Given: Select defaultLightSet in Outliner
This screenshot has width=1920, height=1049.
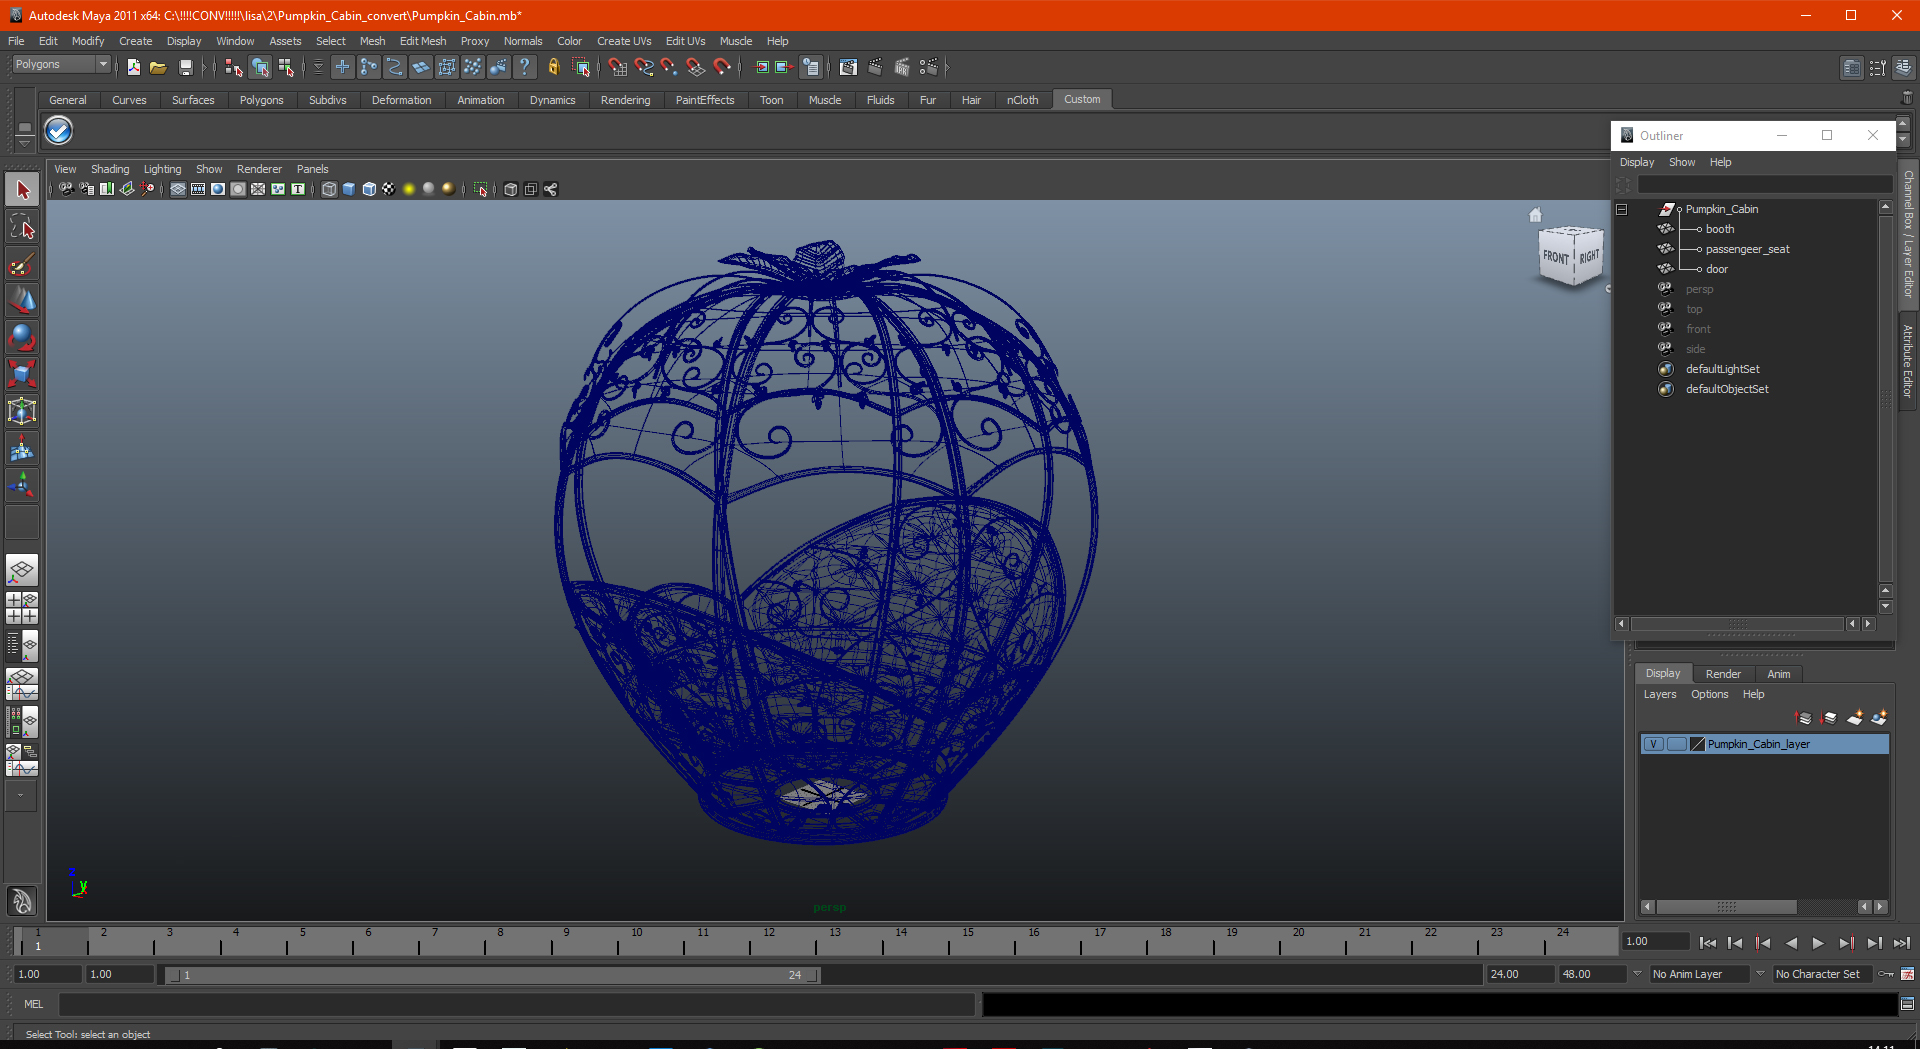Looking at the screenshot, I should [1722, 369].
